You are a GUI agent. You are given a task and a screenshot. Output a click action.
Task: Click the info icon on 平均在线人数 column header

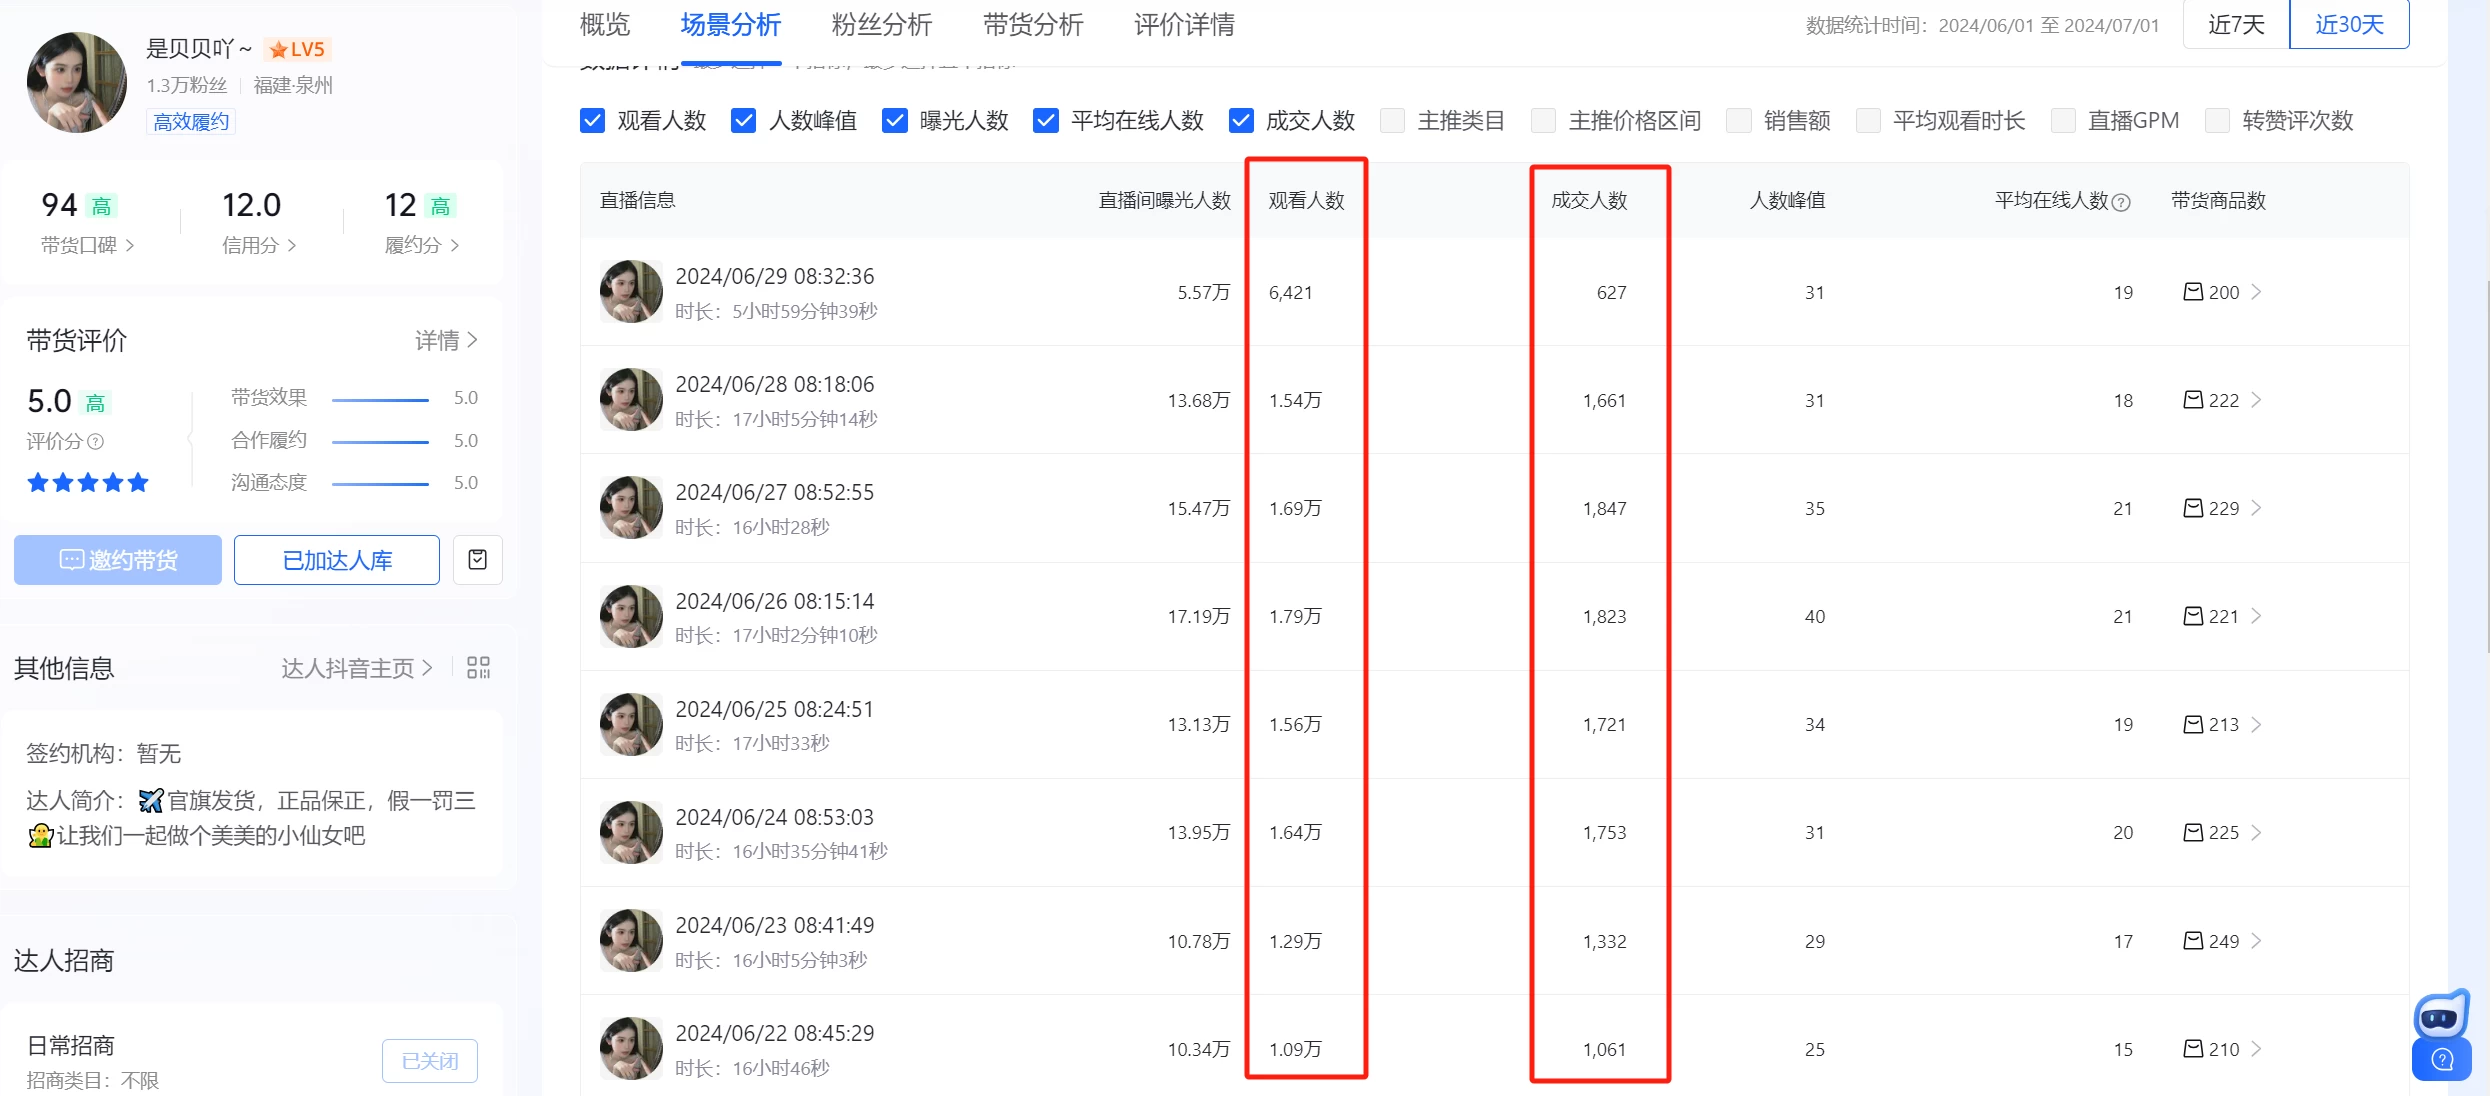pos(2122,202)
